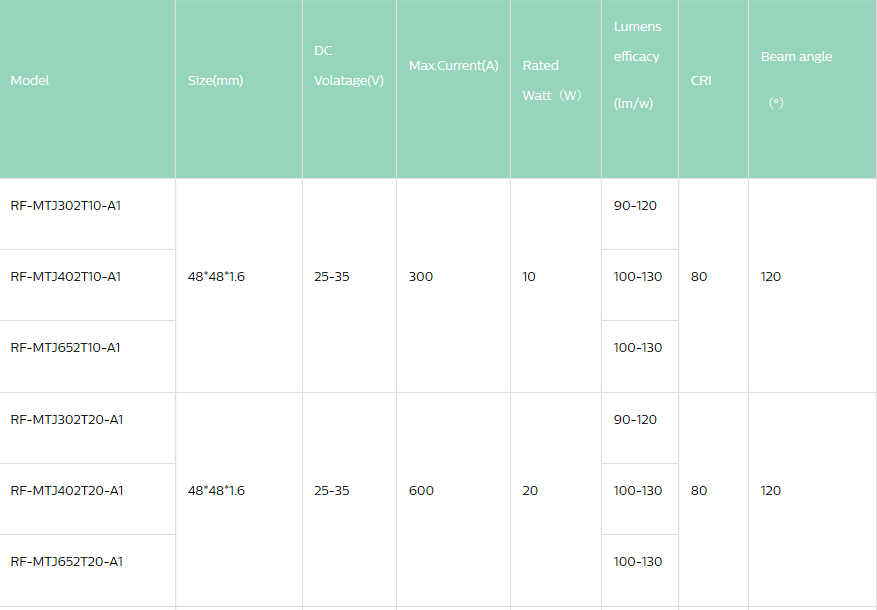The height and width of the screenshot is (610, 877).
Task: Select the RF-MTJ652T20-A1 model row
Action: point(66,561)
